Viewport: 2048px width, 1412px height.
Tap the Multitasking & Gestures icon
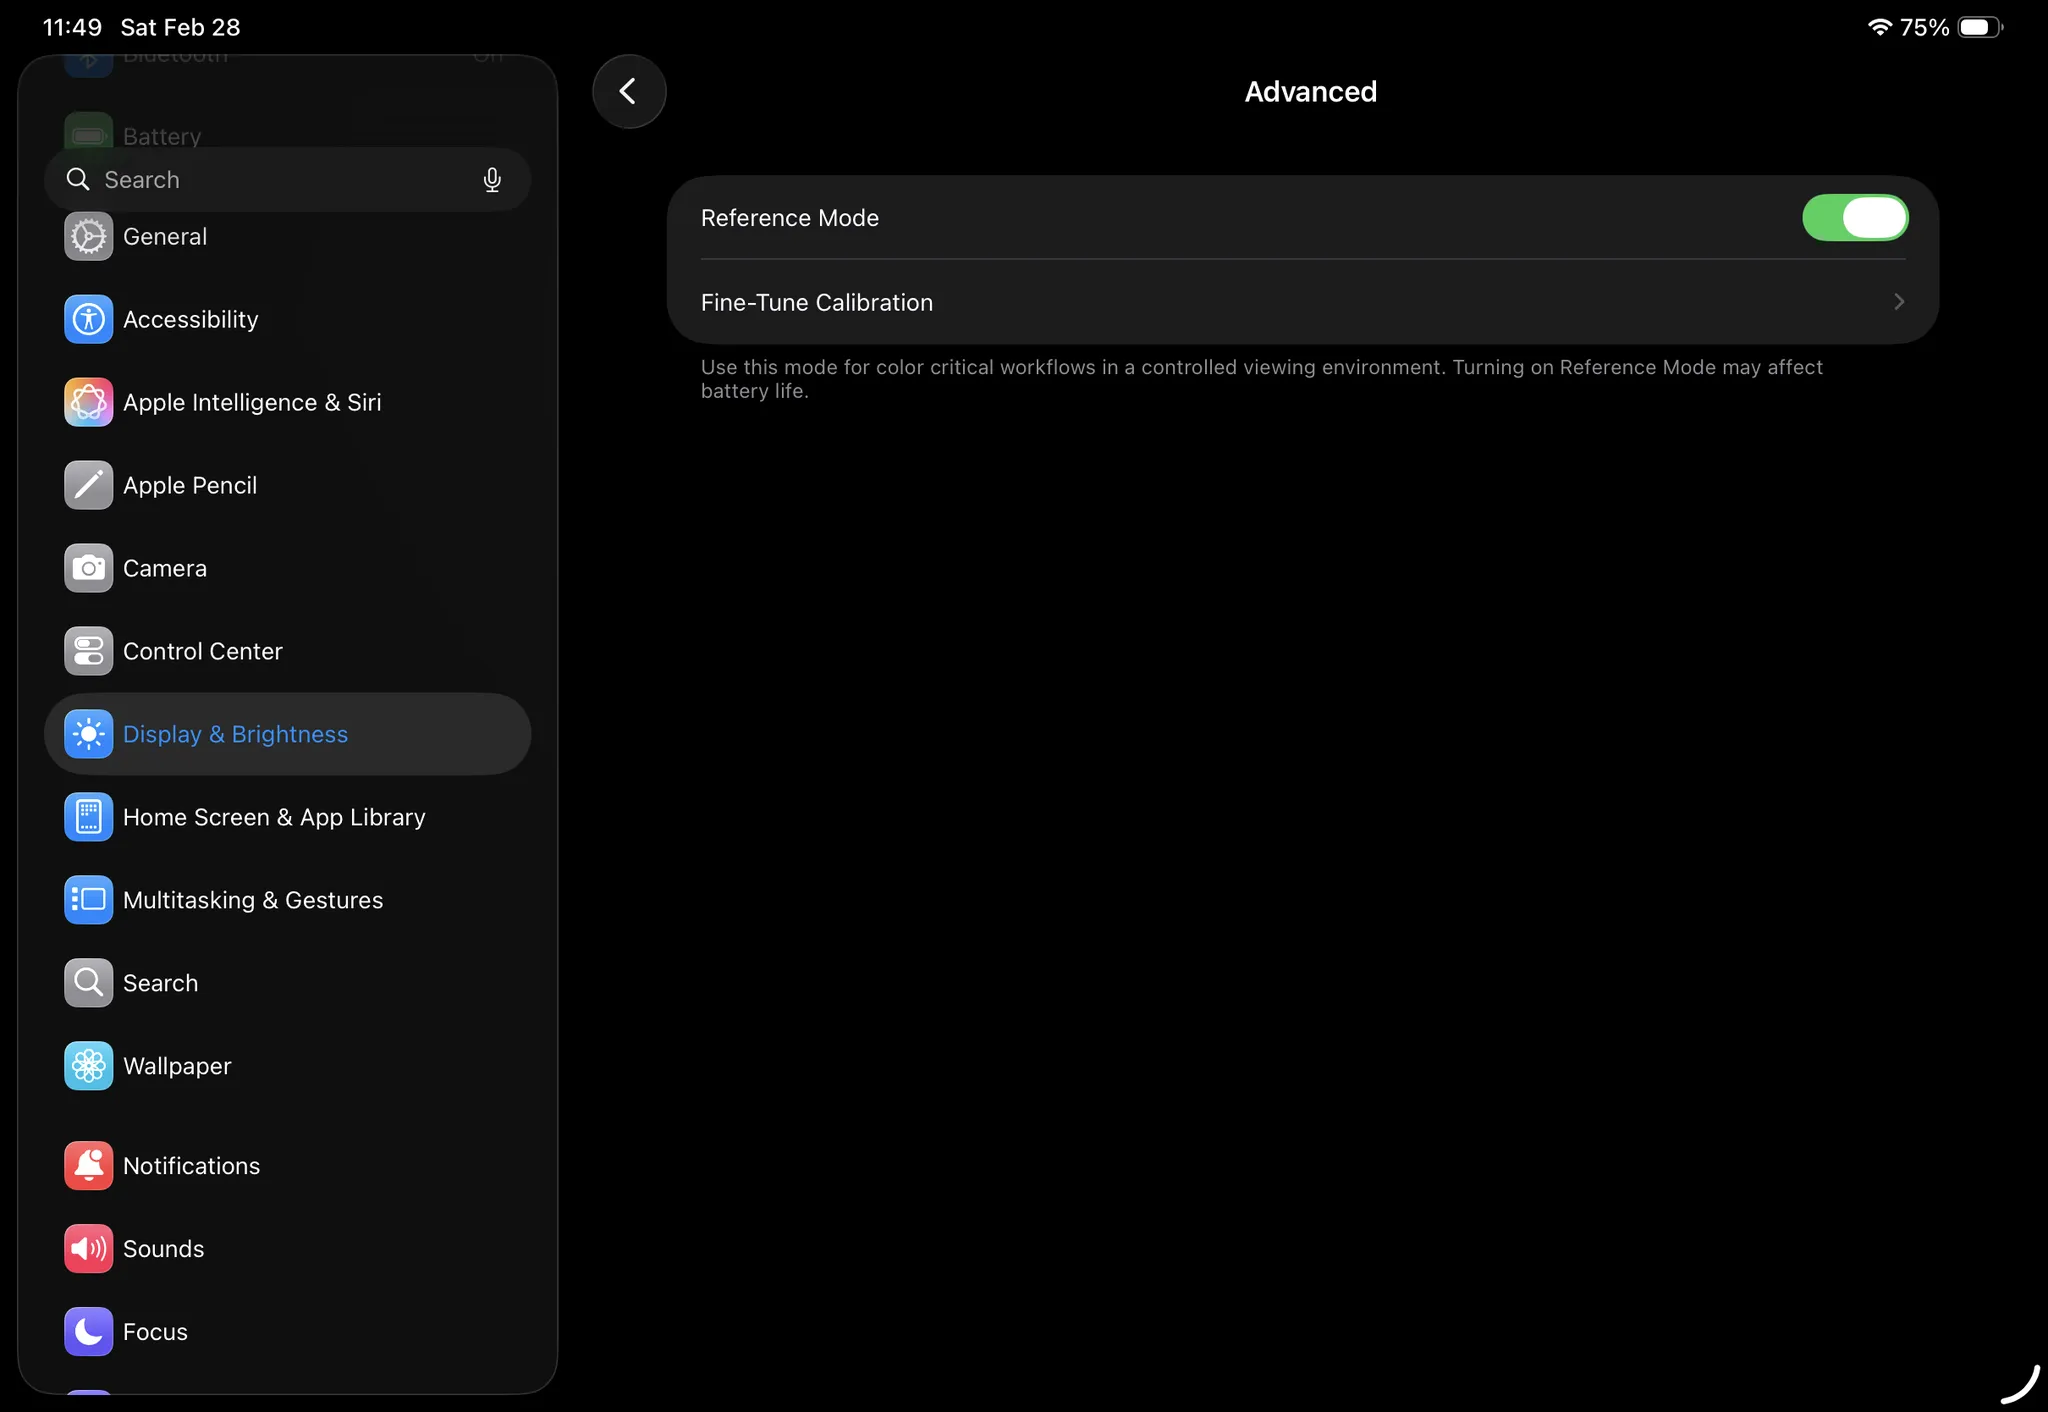click(88, 901)
